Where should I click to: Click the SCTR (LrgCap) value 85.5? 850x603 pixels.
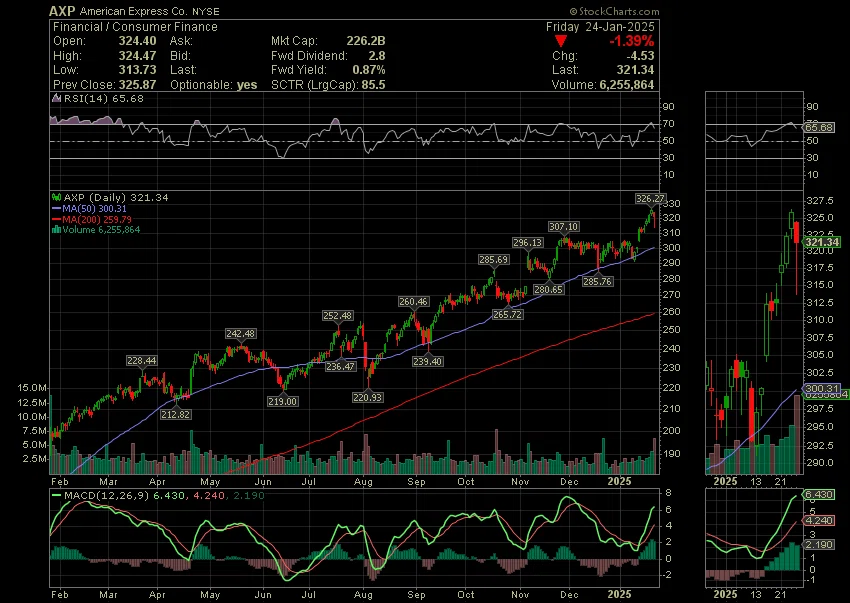(x=373, y=85)
